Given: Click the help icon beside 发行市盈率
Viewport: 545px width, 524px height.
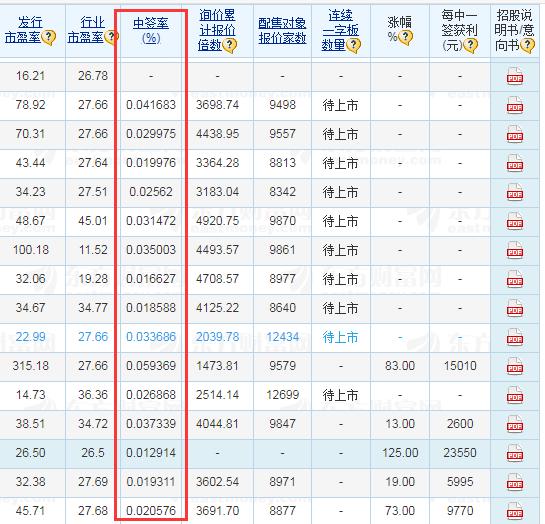Looking at the screenshot, I should pyautogui.click(x=49, y=38).
